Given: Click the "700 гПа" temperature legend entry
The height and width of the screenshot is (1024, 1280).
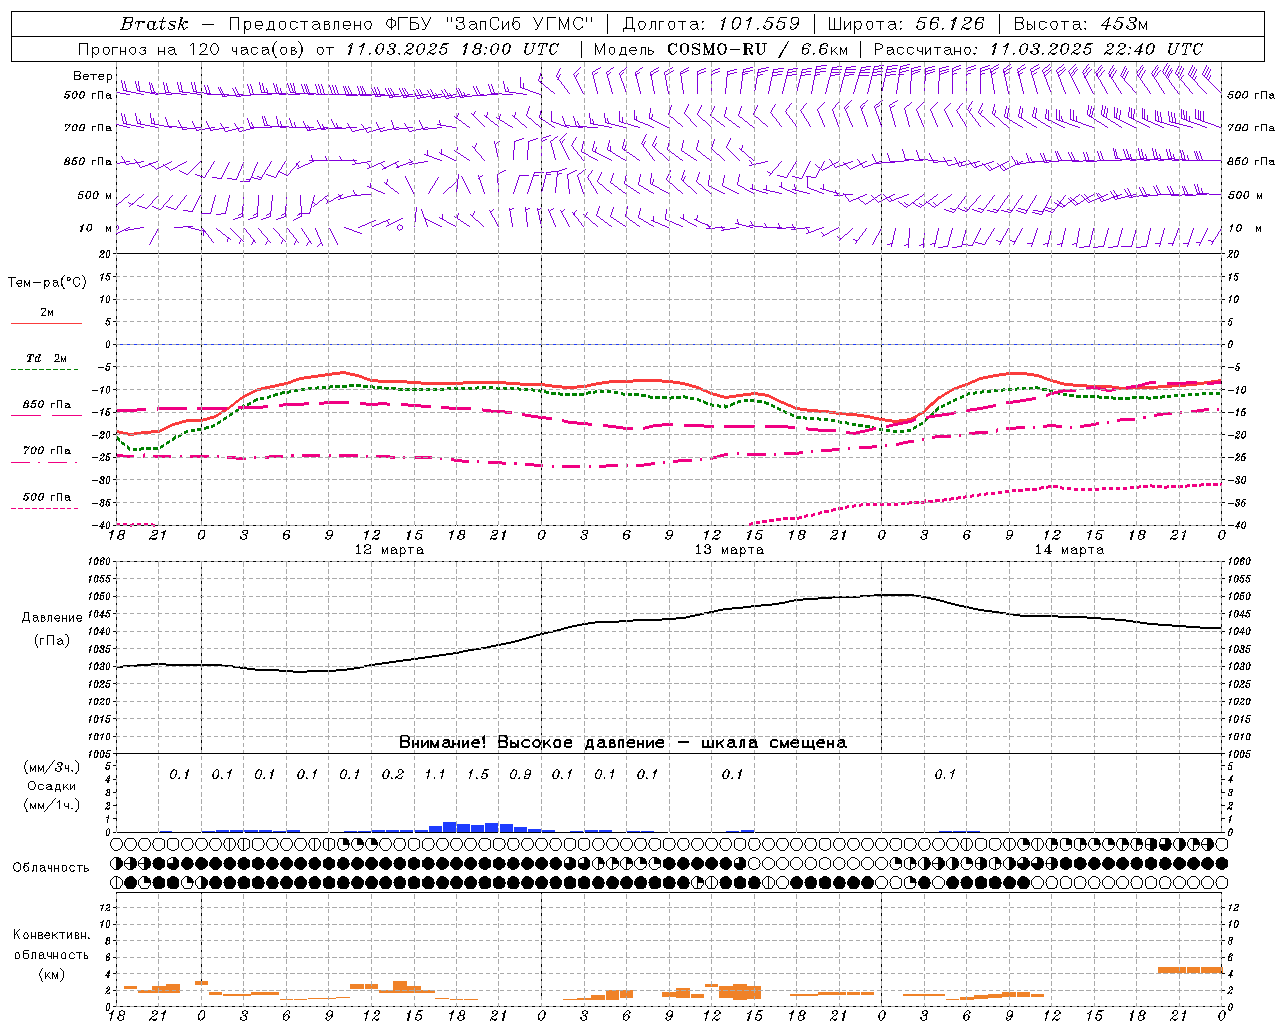Looking at the screenshot, I should pyautogui.click(x=46, y=451).
